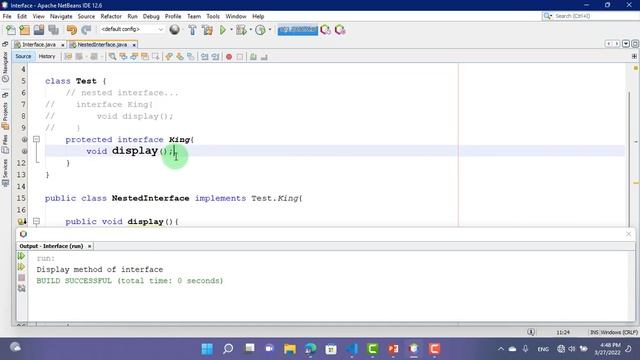The image size is (640, 360).
Task: Open the Refactor menu
Action: [111, 16]
